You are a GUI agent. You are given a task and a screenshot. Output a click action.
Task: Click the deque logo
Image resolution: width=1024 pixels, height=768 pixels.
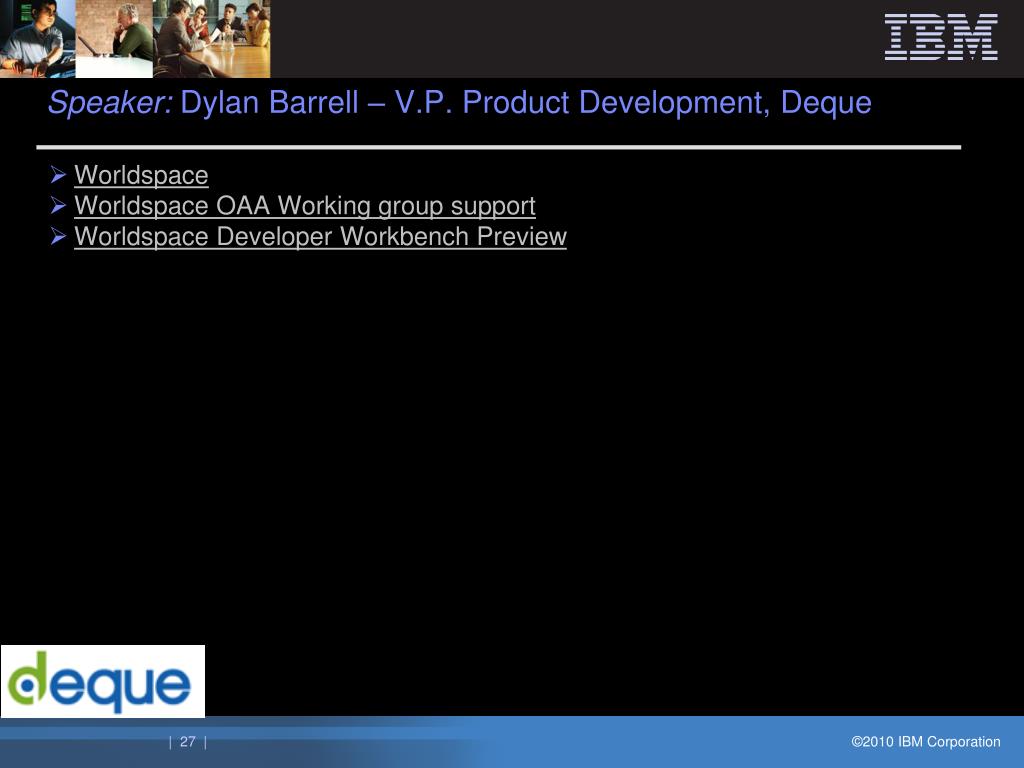point(103,681)
